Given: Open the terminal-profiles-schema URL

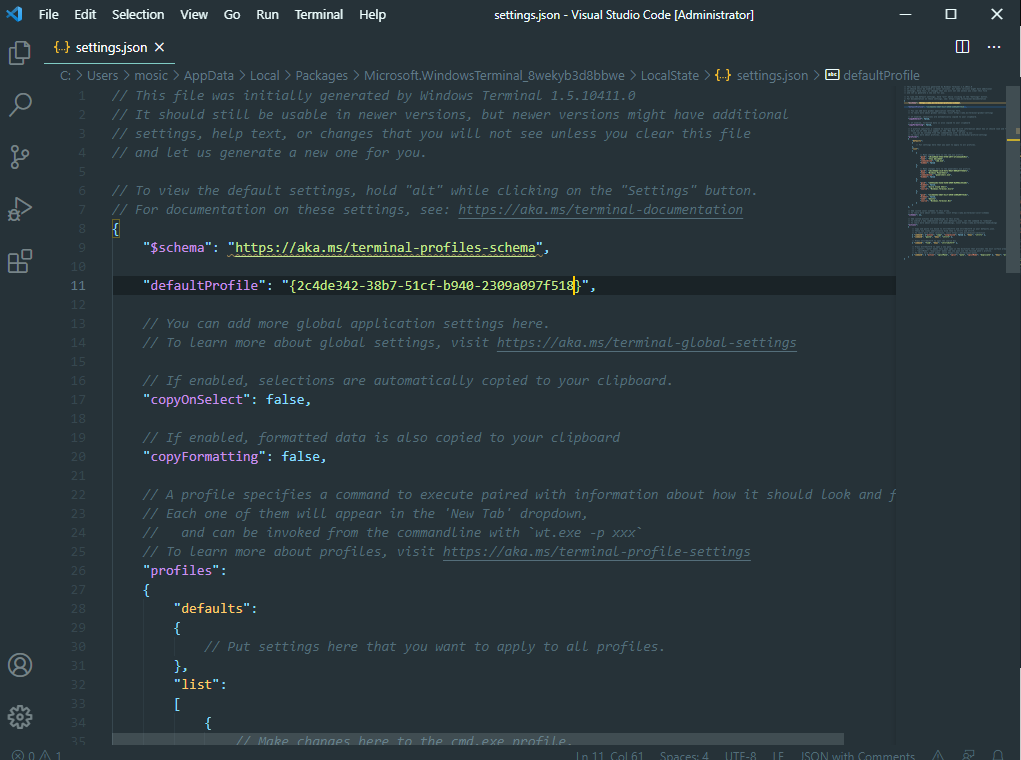Looking at the screenshot, I should point(385,247).
